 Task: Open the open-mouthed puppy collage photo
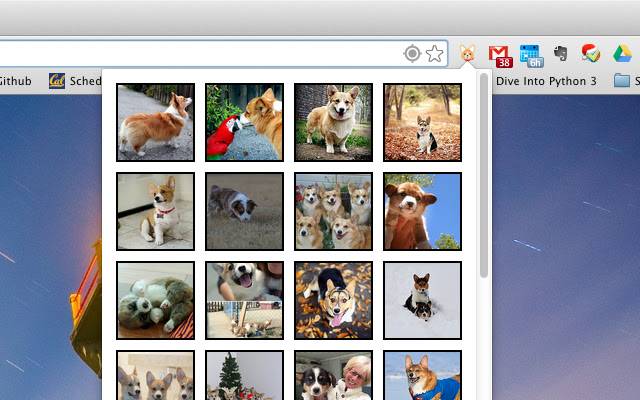(x=244, y=300)
